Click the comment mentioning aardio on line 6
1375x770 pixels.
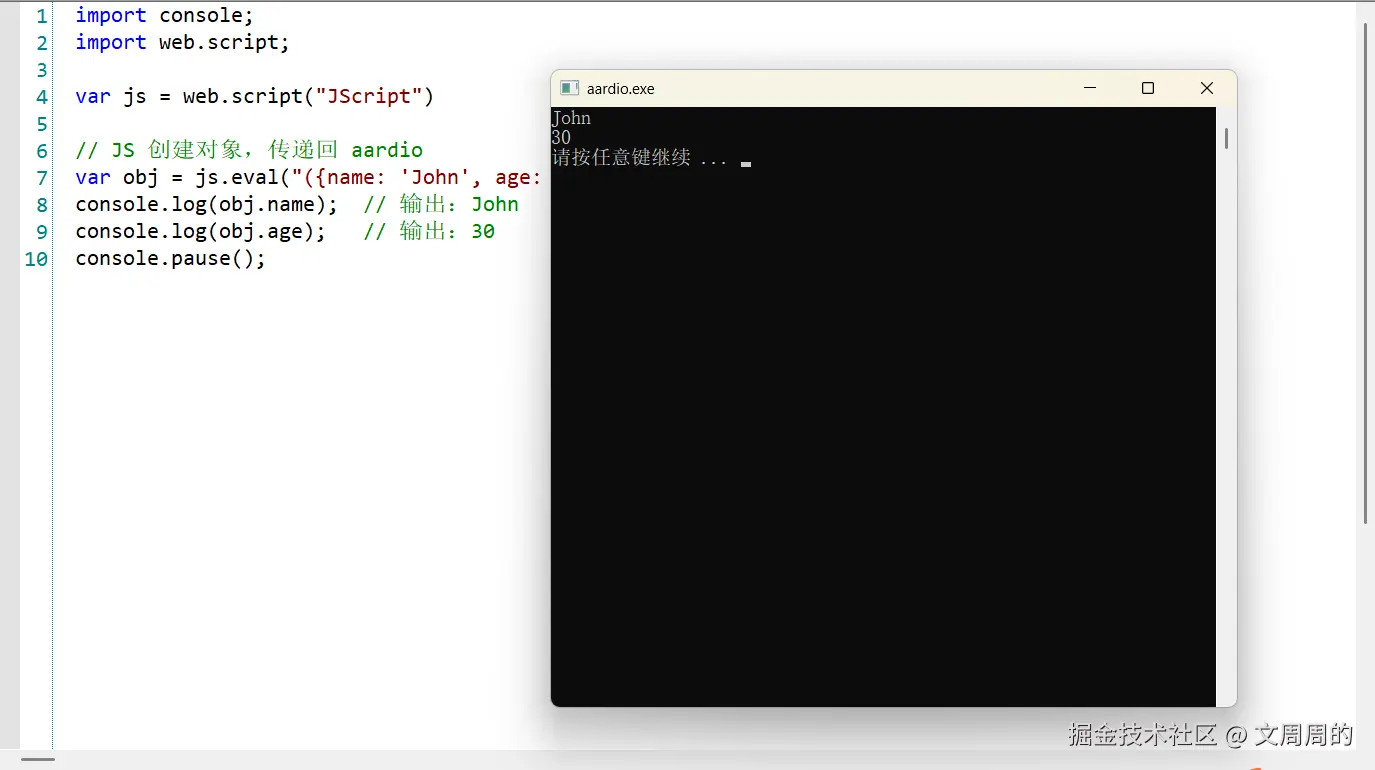coord(249,151)
